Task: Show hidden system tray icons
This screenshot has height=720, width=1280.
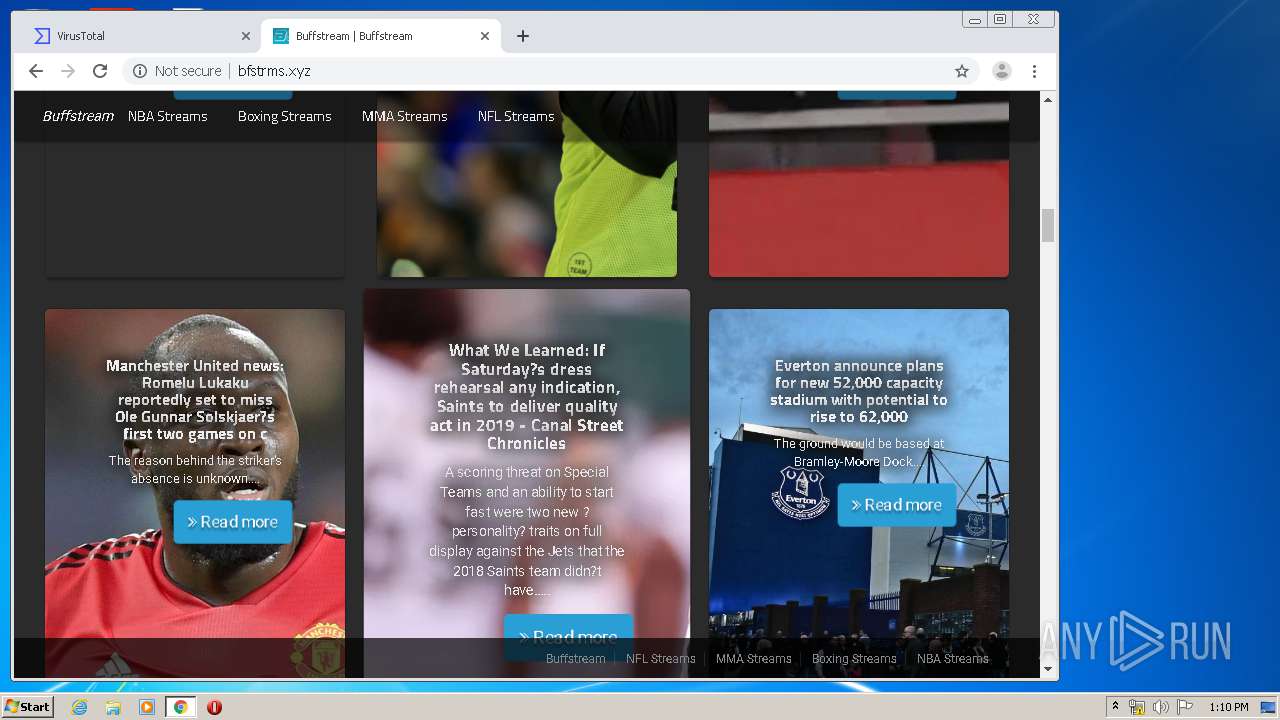Action: point(1115,707)
